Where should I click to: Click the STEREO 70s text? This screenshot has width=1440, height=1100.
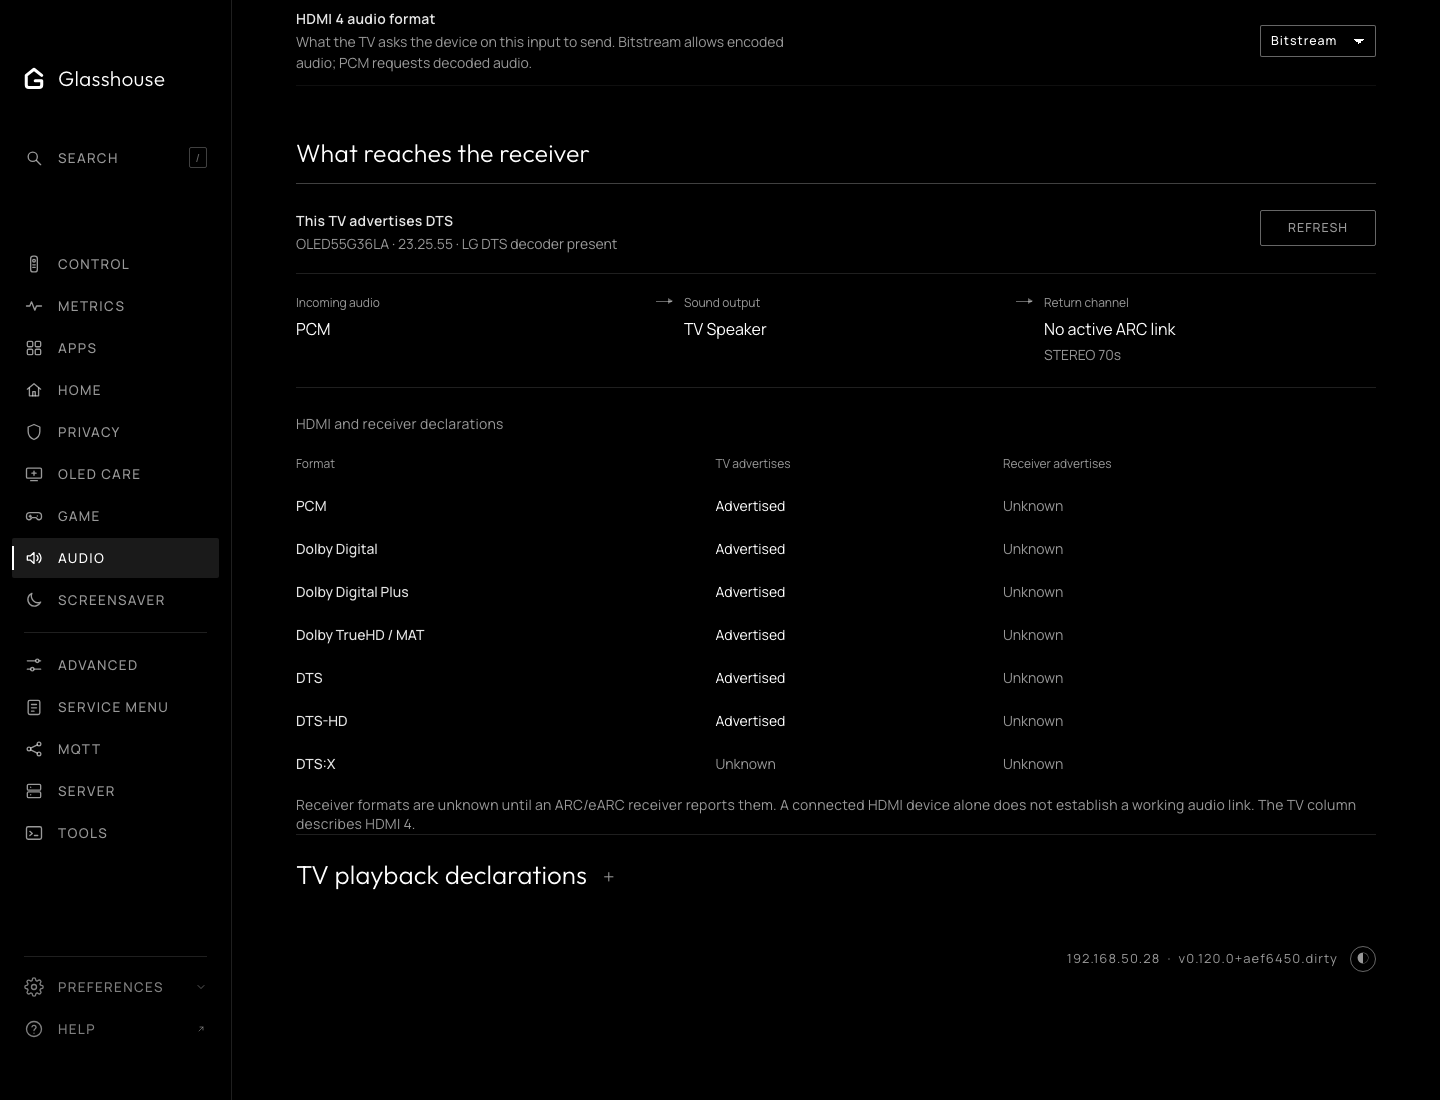coord(1082,355)
